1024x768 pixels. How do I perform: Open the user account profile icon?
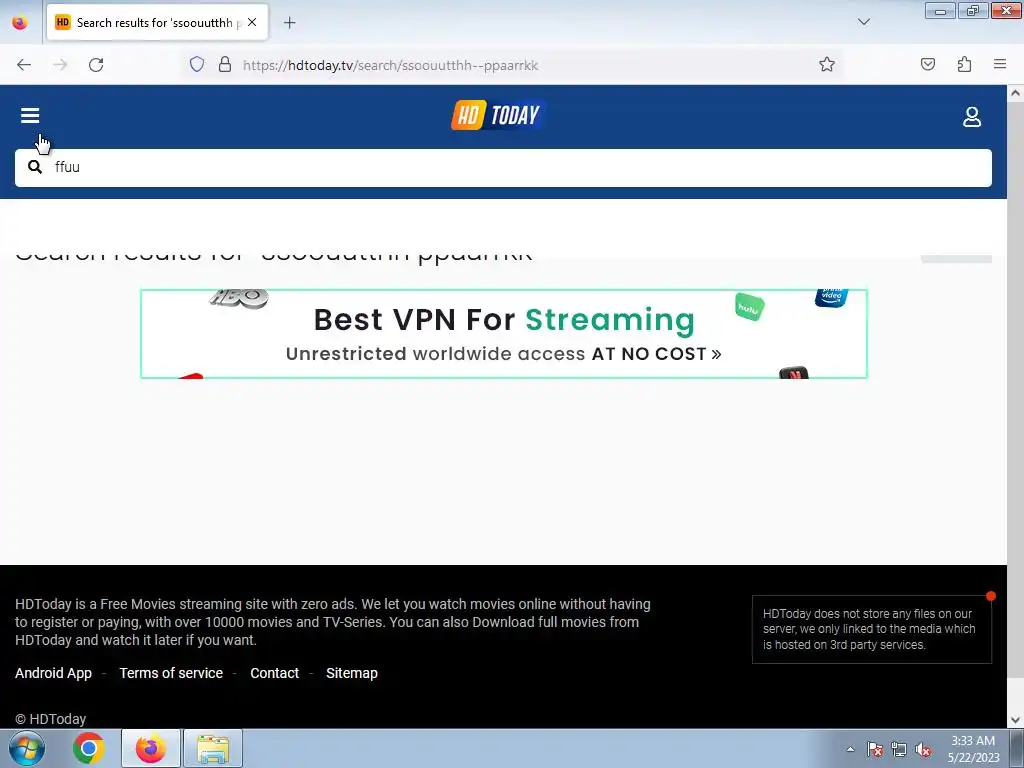click(x=972, y=117)
